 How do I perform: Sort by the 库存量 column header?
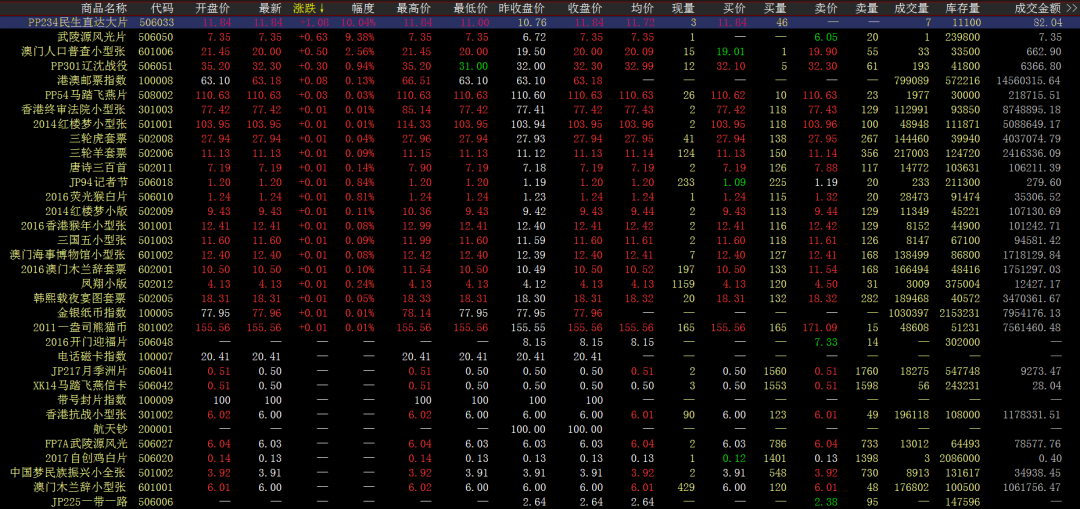[963, 8]
